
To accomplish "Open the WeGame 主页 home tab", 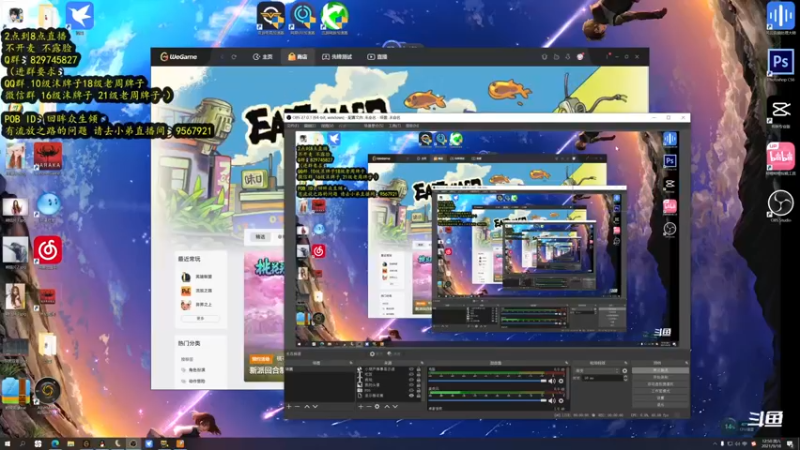I will [x=263, y=57].
